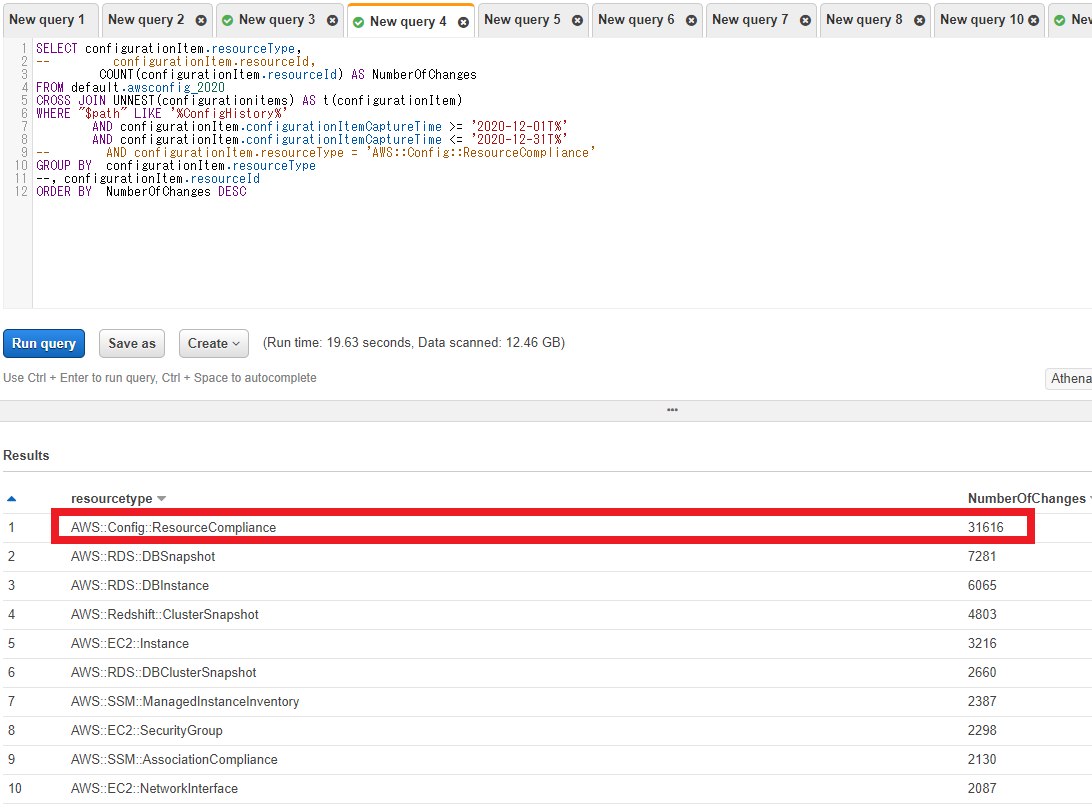Close the New query 6 tab
Screen dimensions: 1092x808
[x=692, y=20]
